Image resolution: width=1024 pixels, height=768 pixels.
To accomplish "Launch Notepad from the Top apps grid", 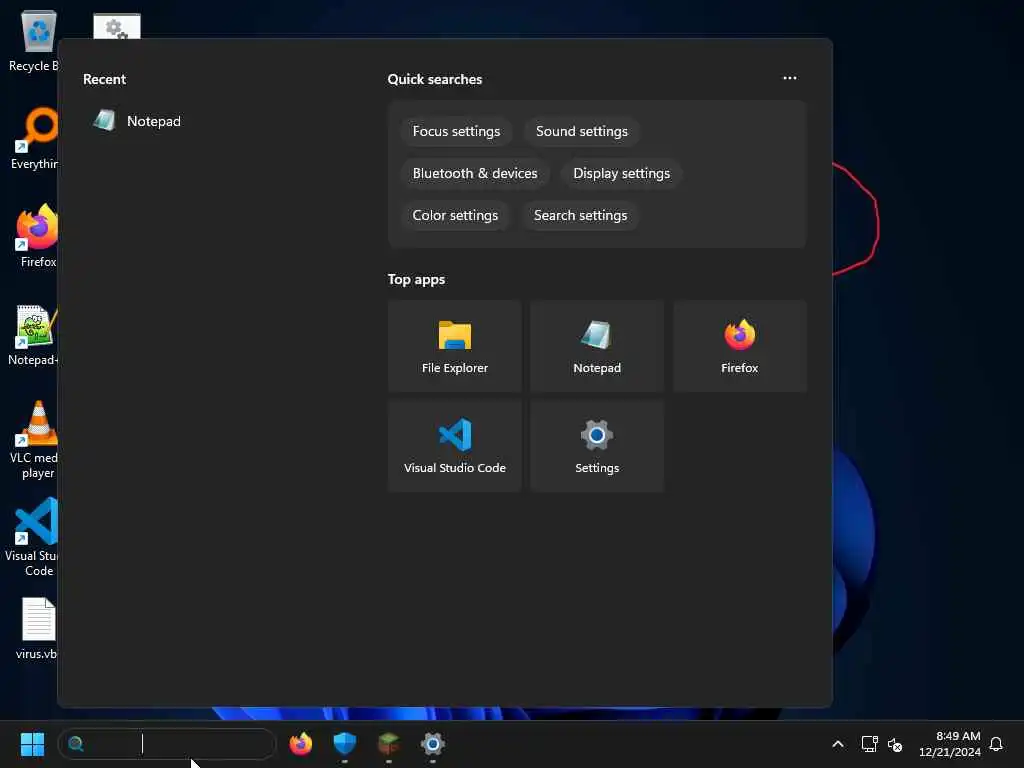I will [597, 346].
